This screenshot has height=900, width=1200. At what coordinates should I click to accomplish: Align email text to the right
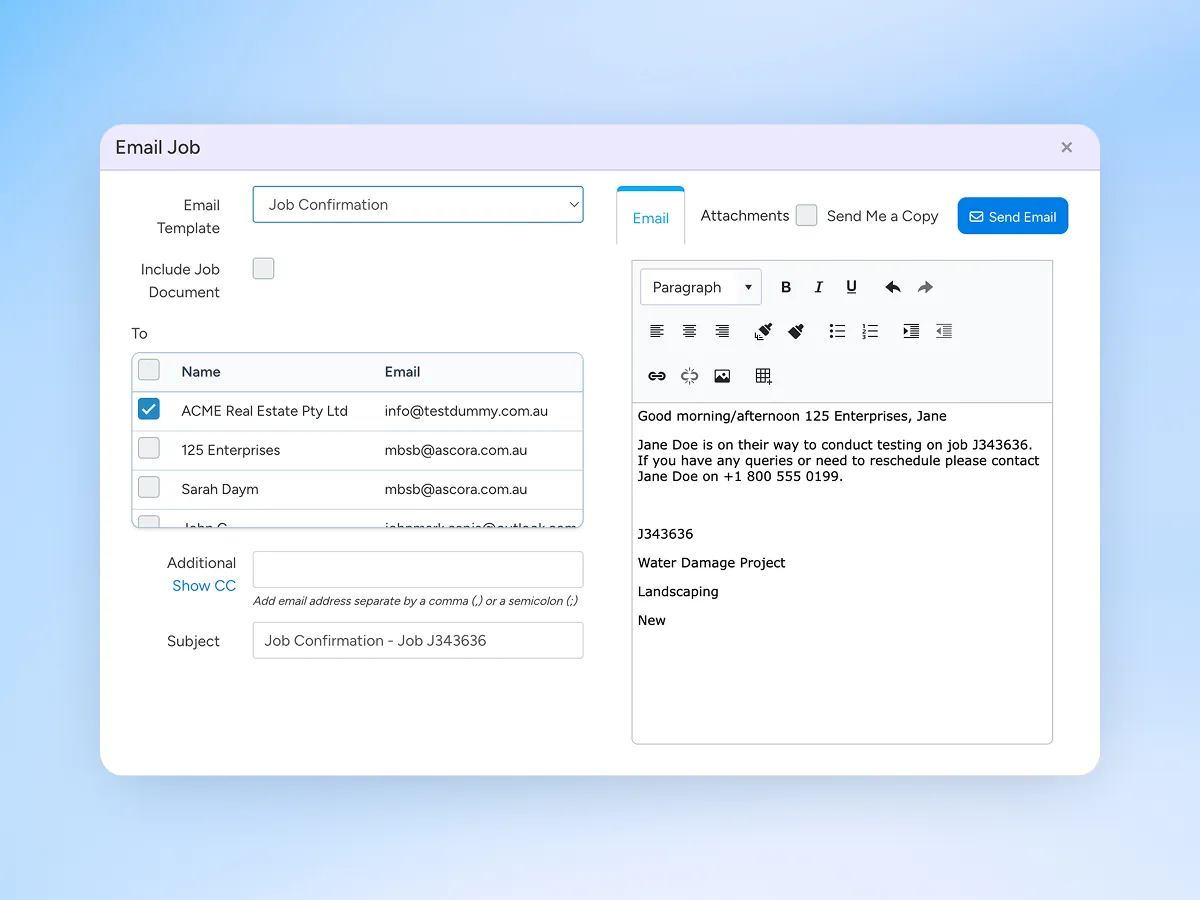(x=722, y=331)
